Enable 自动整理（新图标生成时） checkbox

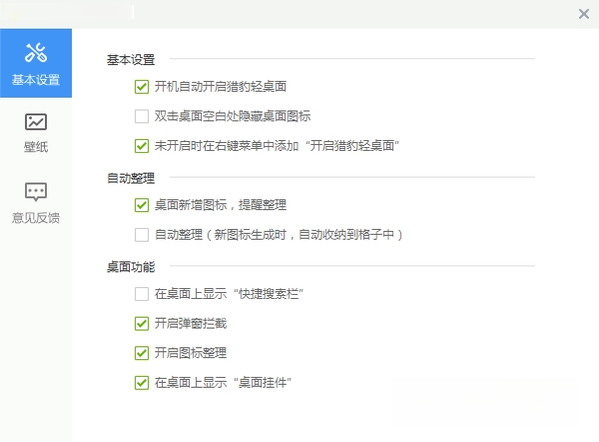[x=142, y=235]
